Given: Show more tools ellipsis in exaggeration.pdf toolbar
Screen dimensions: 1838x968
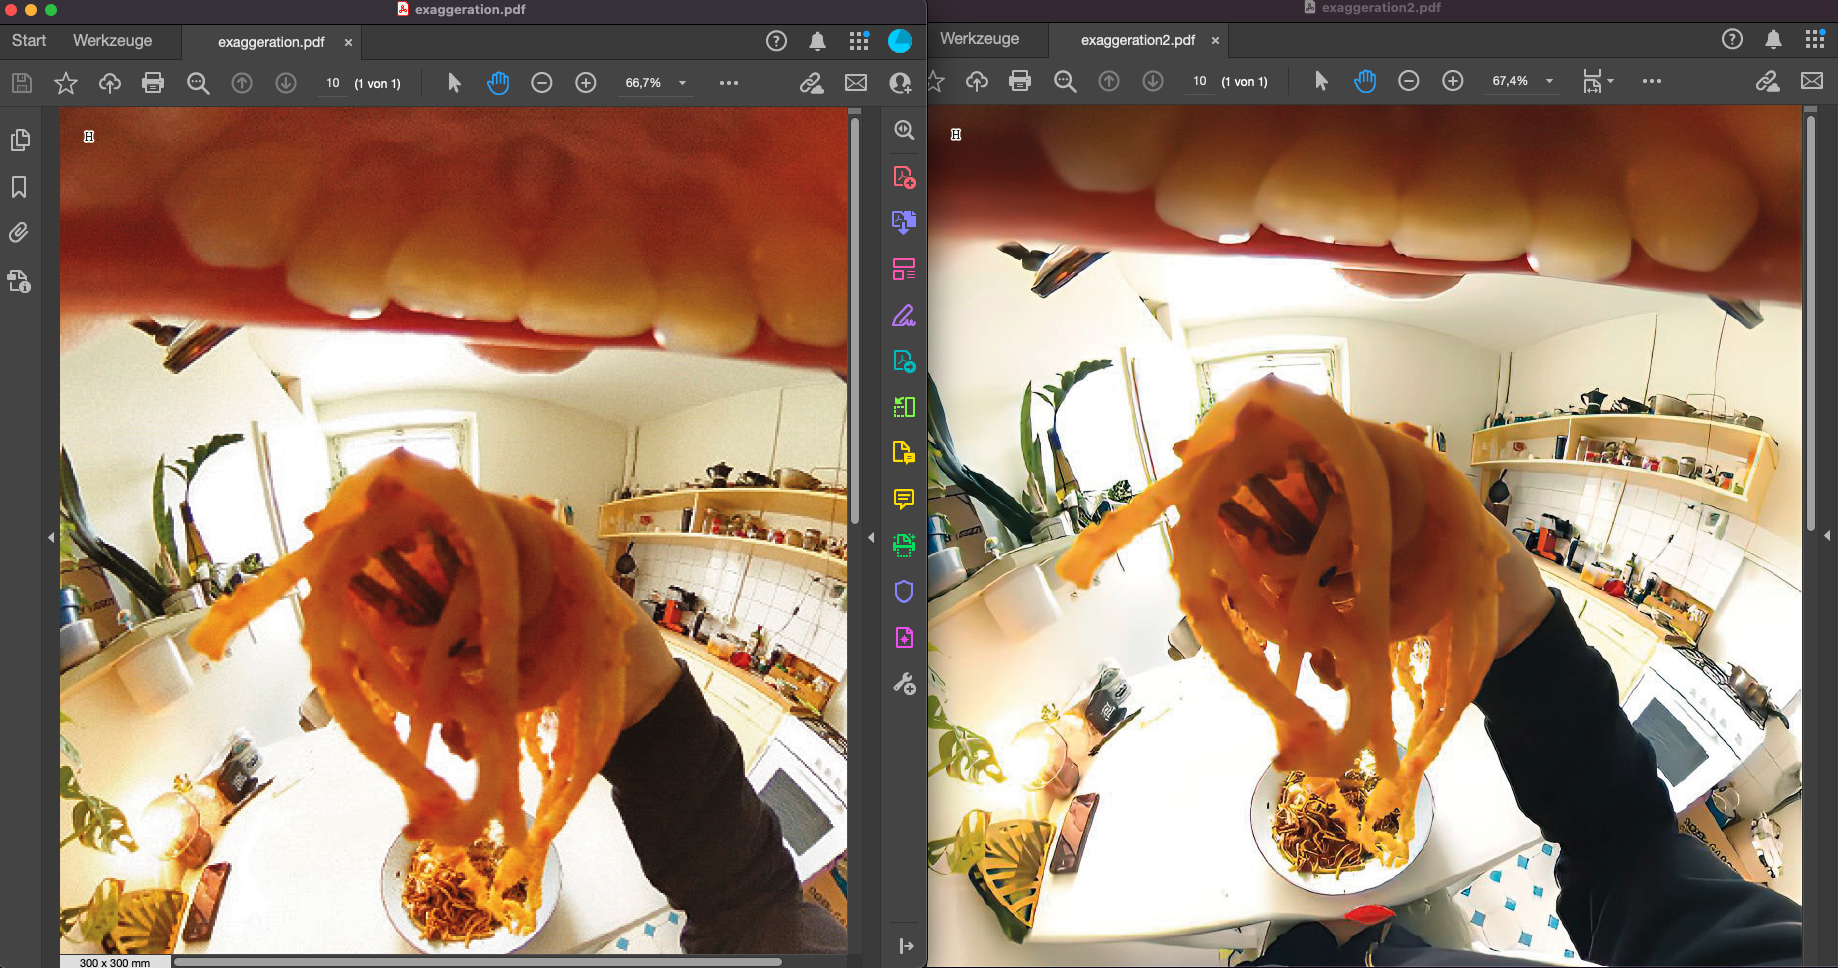Looking at the screenshot, I should coord(729,83).
